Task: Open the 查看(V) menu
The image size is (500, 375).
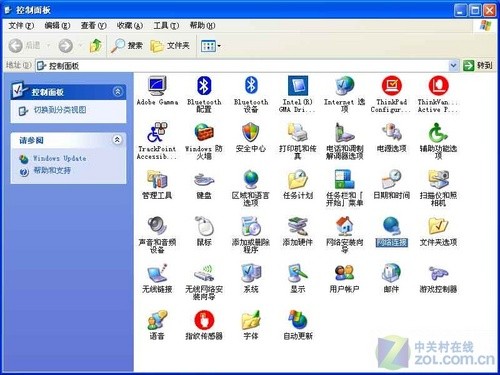Action: [93, 25]
